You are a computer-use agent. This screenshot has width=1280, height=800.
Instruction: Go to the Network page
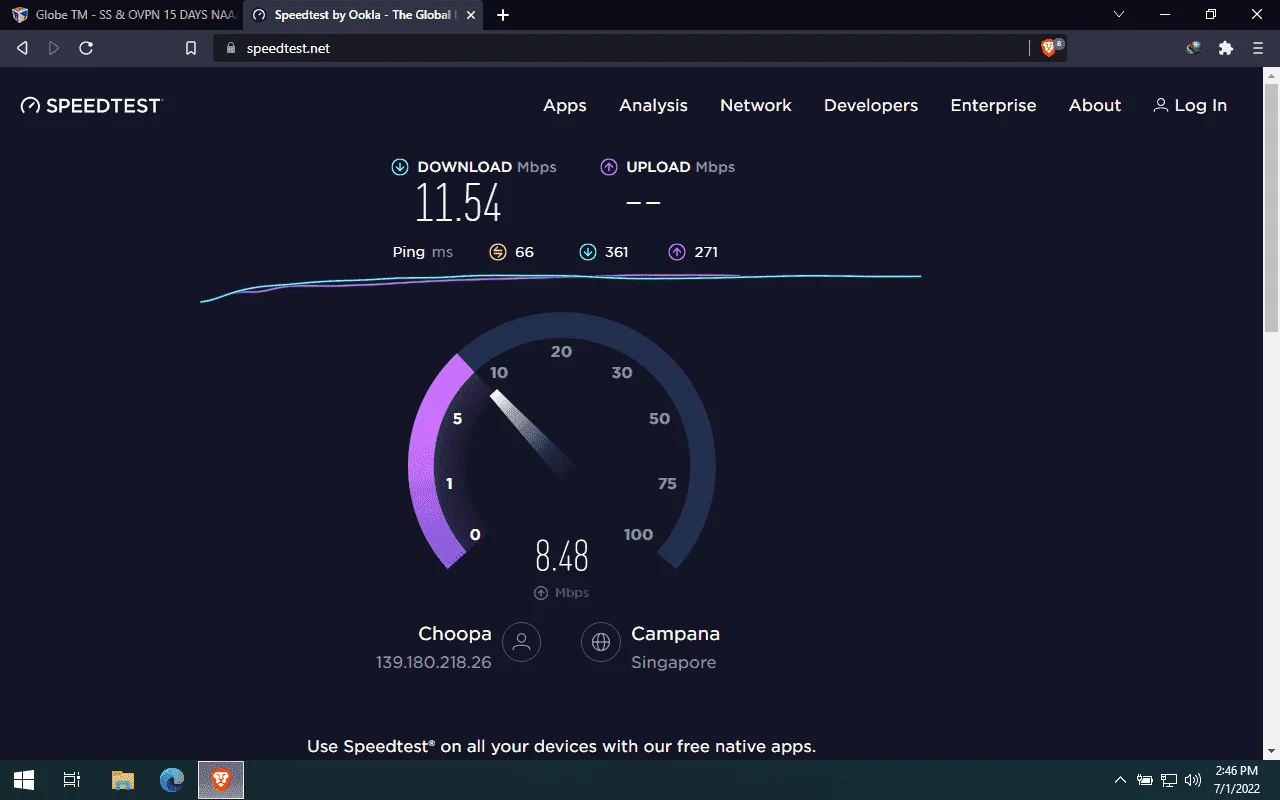[756, 105]
